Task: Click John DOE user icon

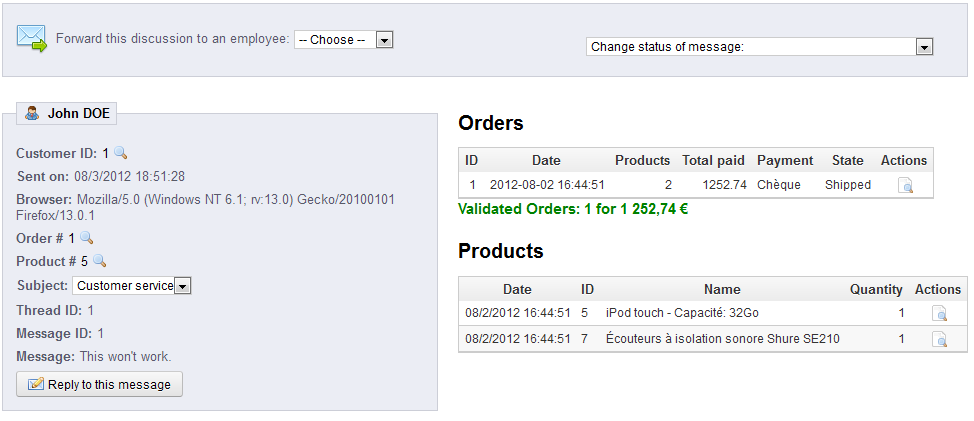Action: tap(32, 114)
